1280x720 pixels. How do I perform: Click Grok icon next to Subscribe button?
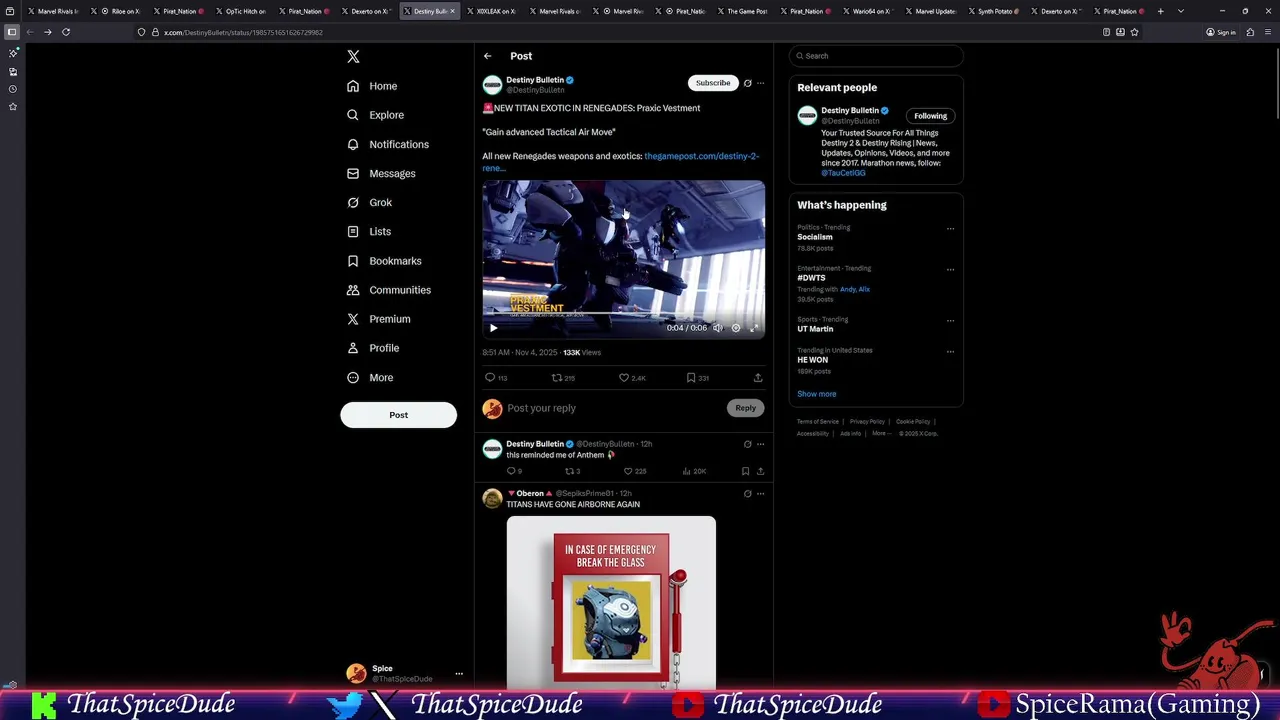(x=747, y=83)
